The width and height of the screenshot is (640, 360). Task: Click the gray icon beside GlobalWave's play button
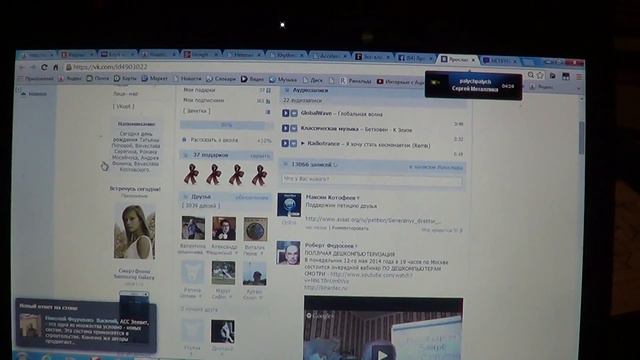[x=294, y=113]
